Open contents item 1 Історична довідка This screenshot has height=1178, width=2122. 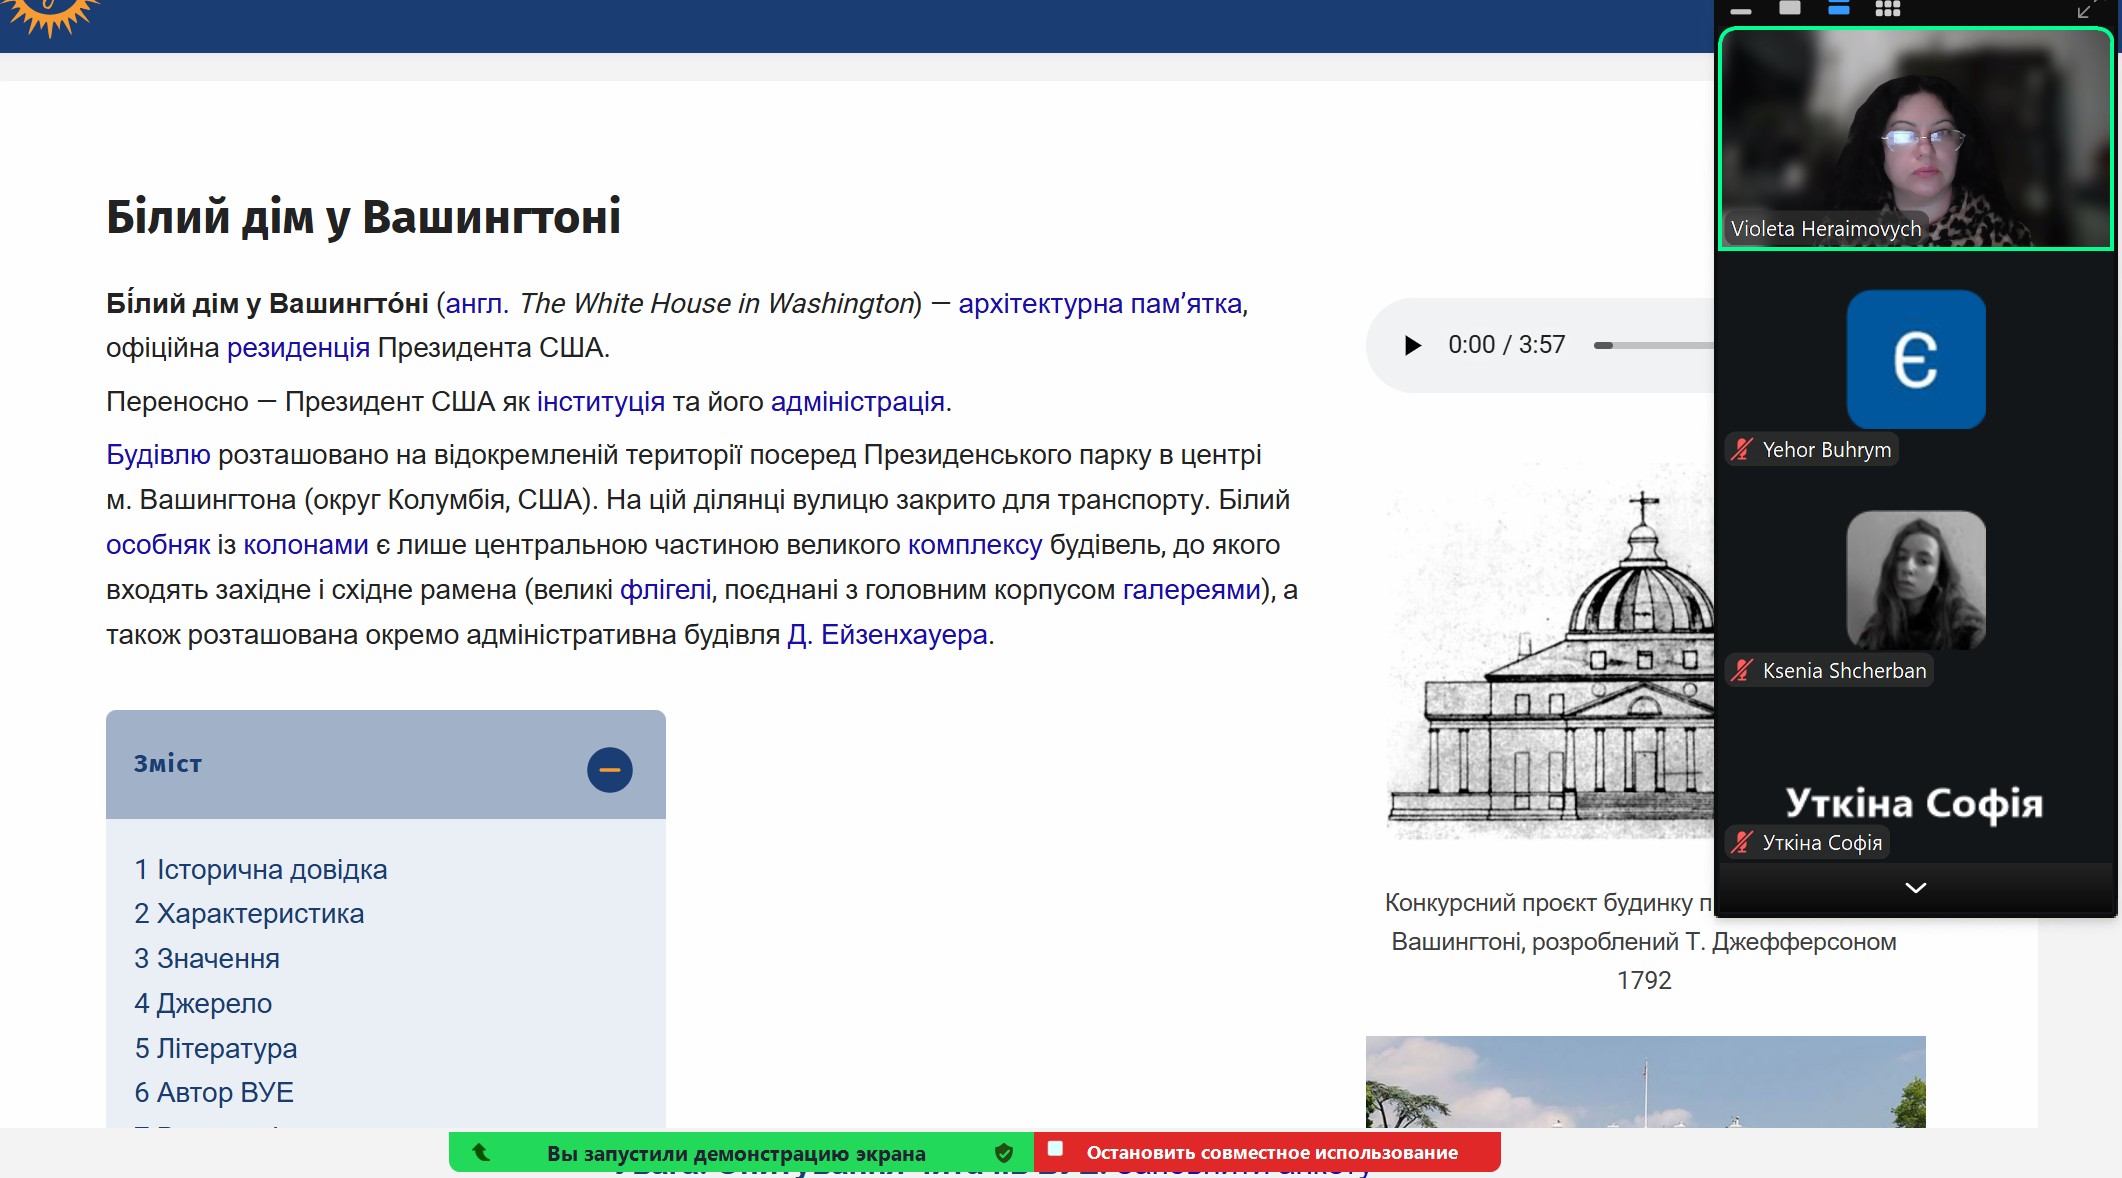pyautogui.click(x=261, y=870)
